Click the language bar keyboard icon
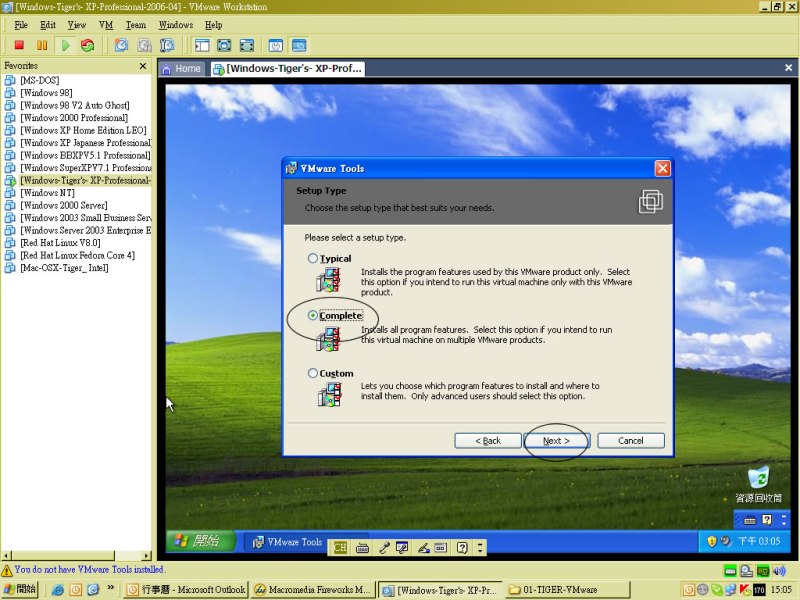This screenshot has height=600, width=800. click(362, 548)
